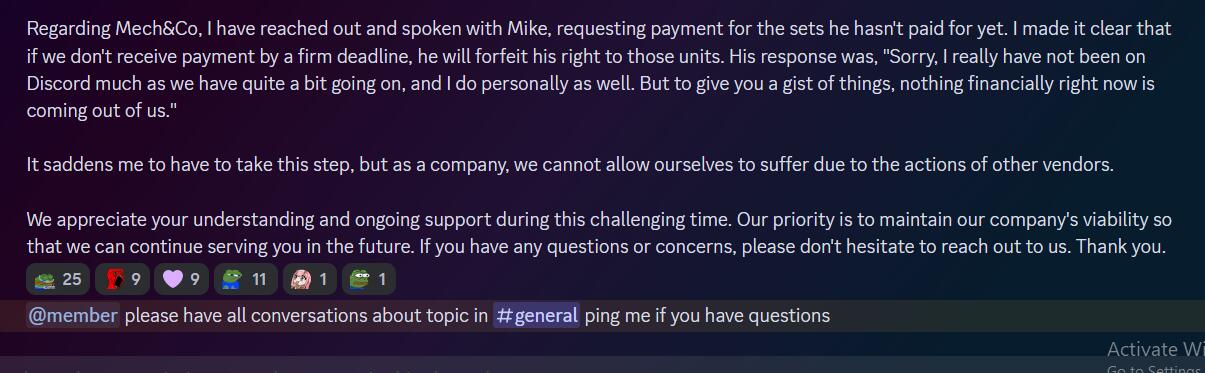Click the count 25 on first reaction

tap(72, 280)
